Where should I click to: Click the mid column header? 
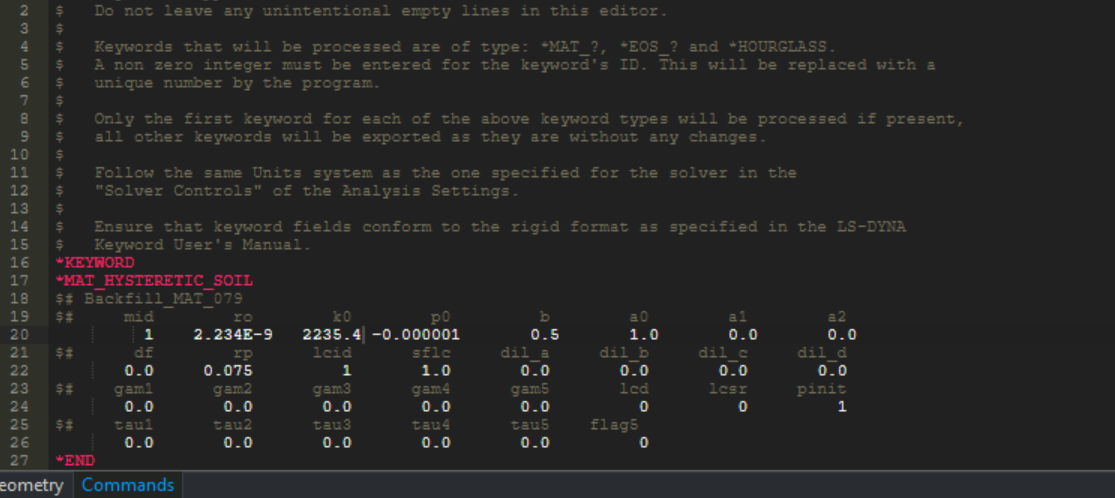pyautogui.click(x=139, y=317)
